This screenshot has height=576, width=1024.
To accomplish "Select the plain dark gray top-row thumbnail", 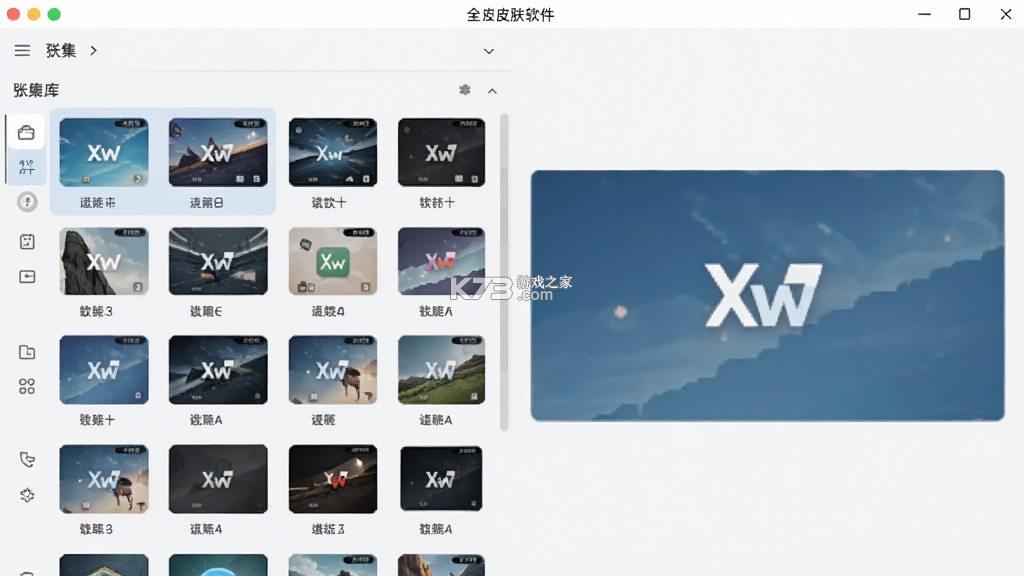I will [x=441, y=152].
